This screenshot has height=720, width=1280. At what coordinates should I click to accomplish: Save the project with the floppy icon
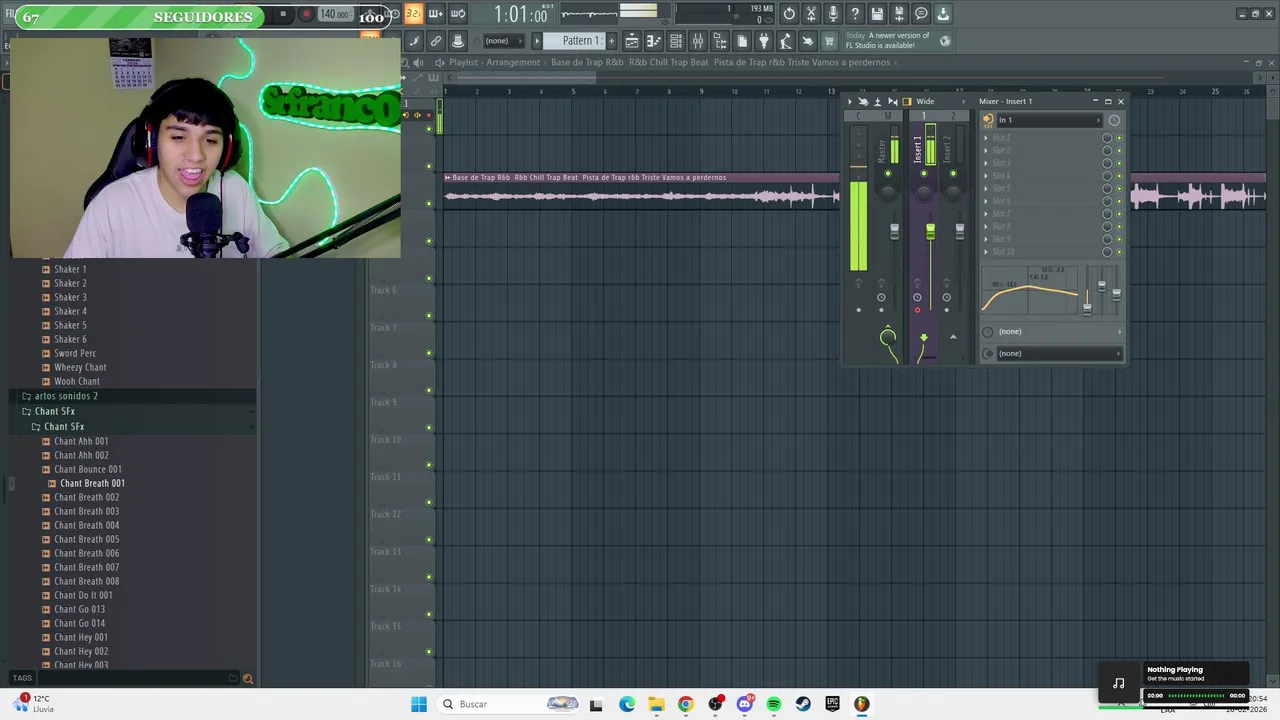click(x=877, y=14)
